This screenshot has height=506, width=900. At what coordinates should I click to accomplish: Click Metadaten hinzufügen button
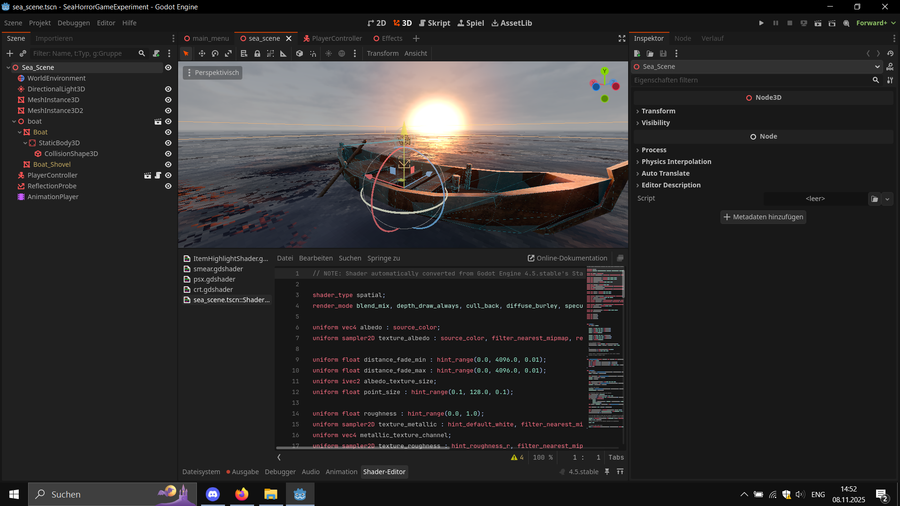point(763,217)
